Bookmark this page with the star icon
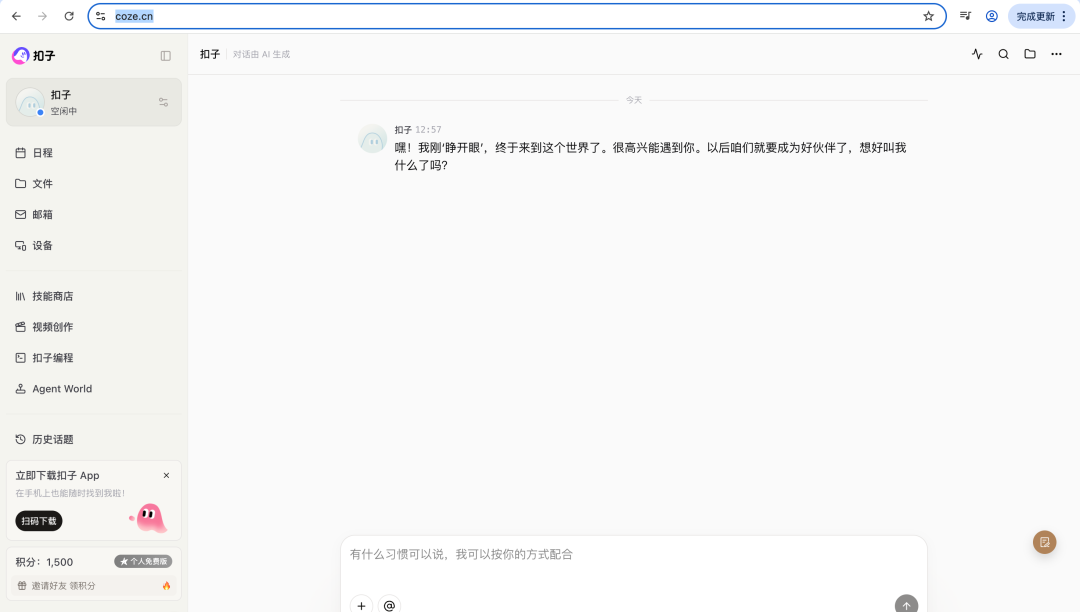The height and width of the screenshot is (612, 1080). click(x=928, y=16)
